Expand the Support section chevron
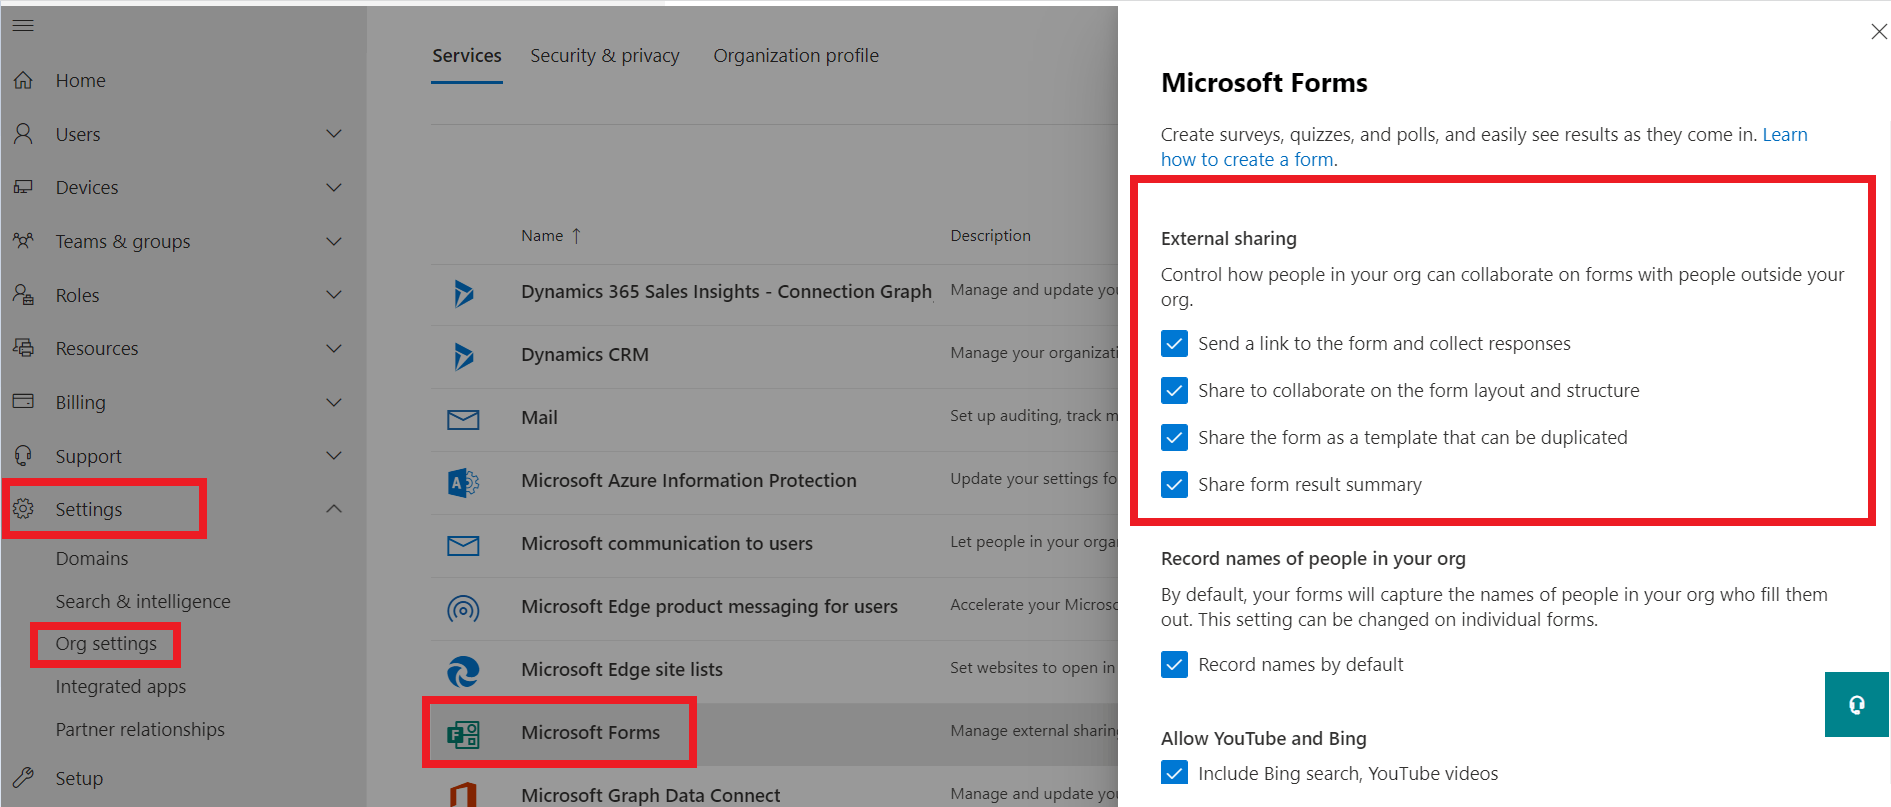The image size is (1891, 807). tap(334, 456)
